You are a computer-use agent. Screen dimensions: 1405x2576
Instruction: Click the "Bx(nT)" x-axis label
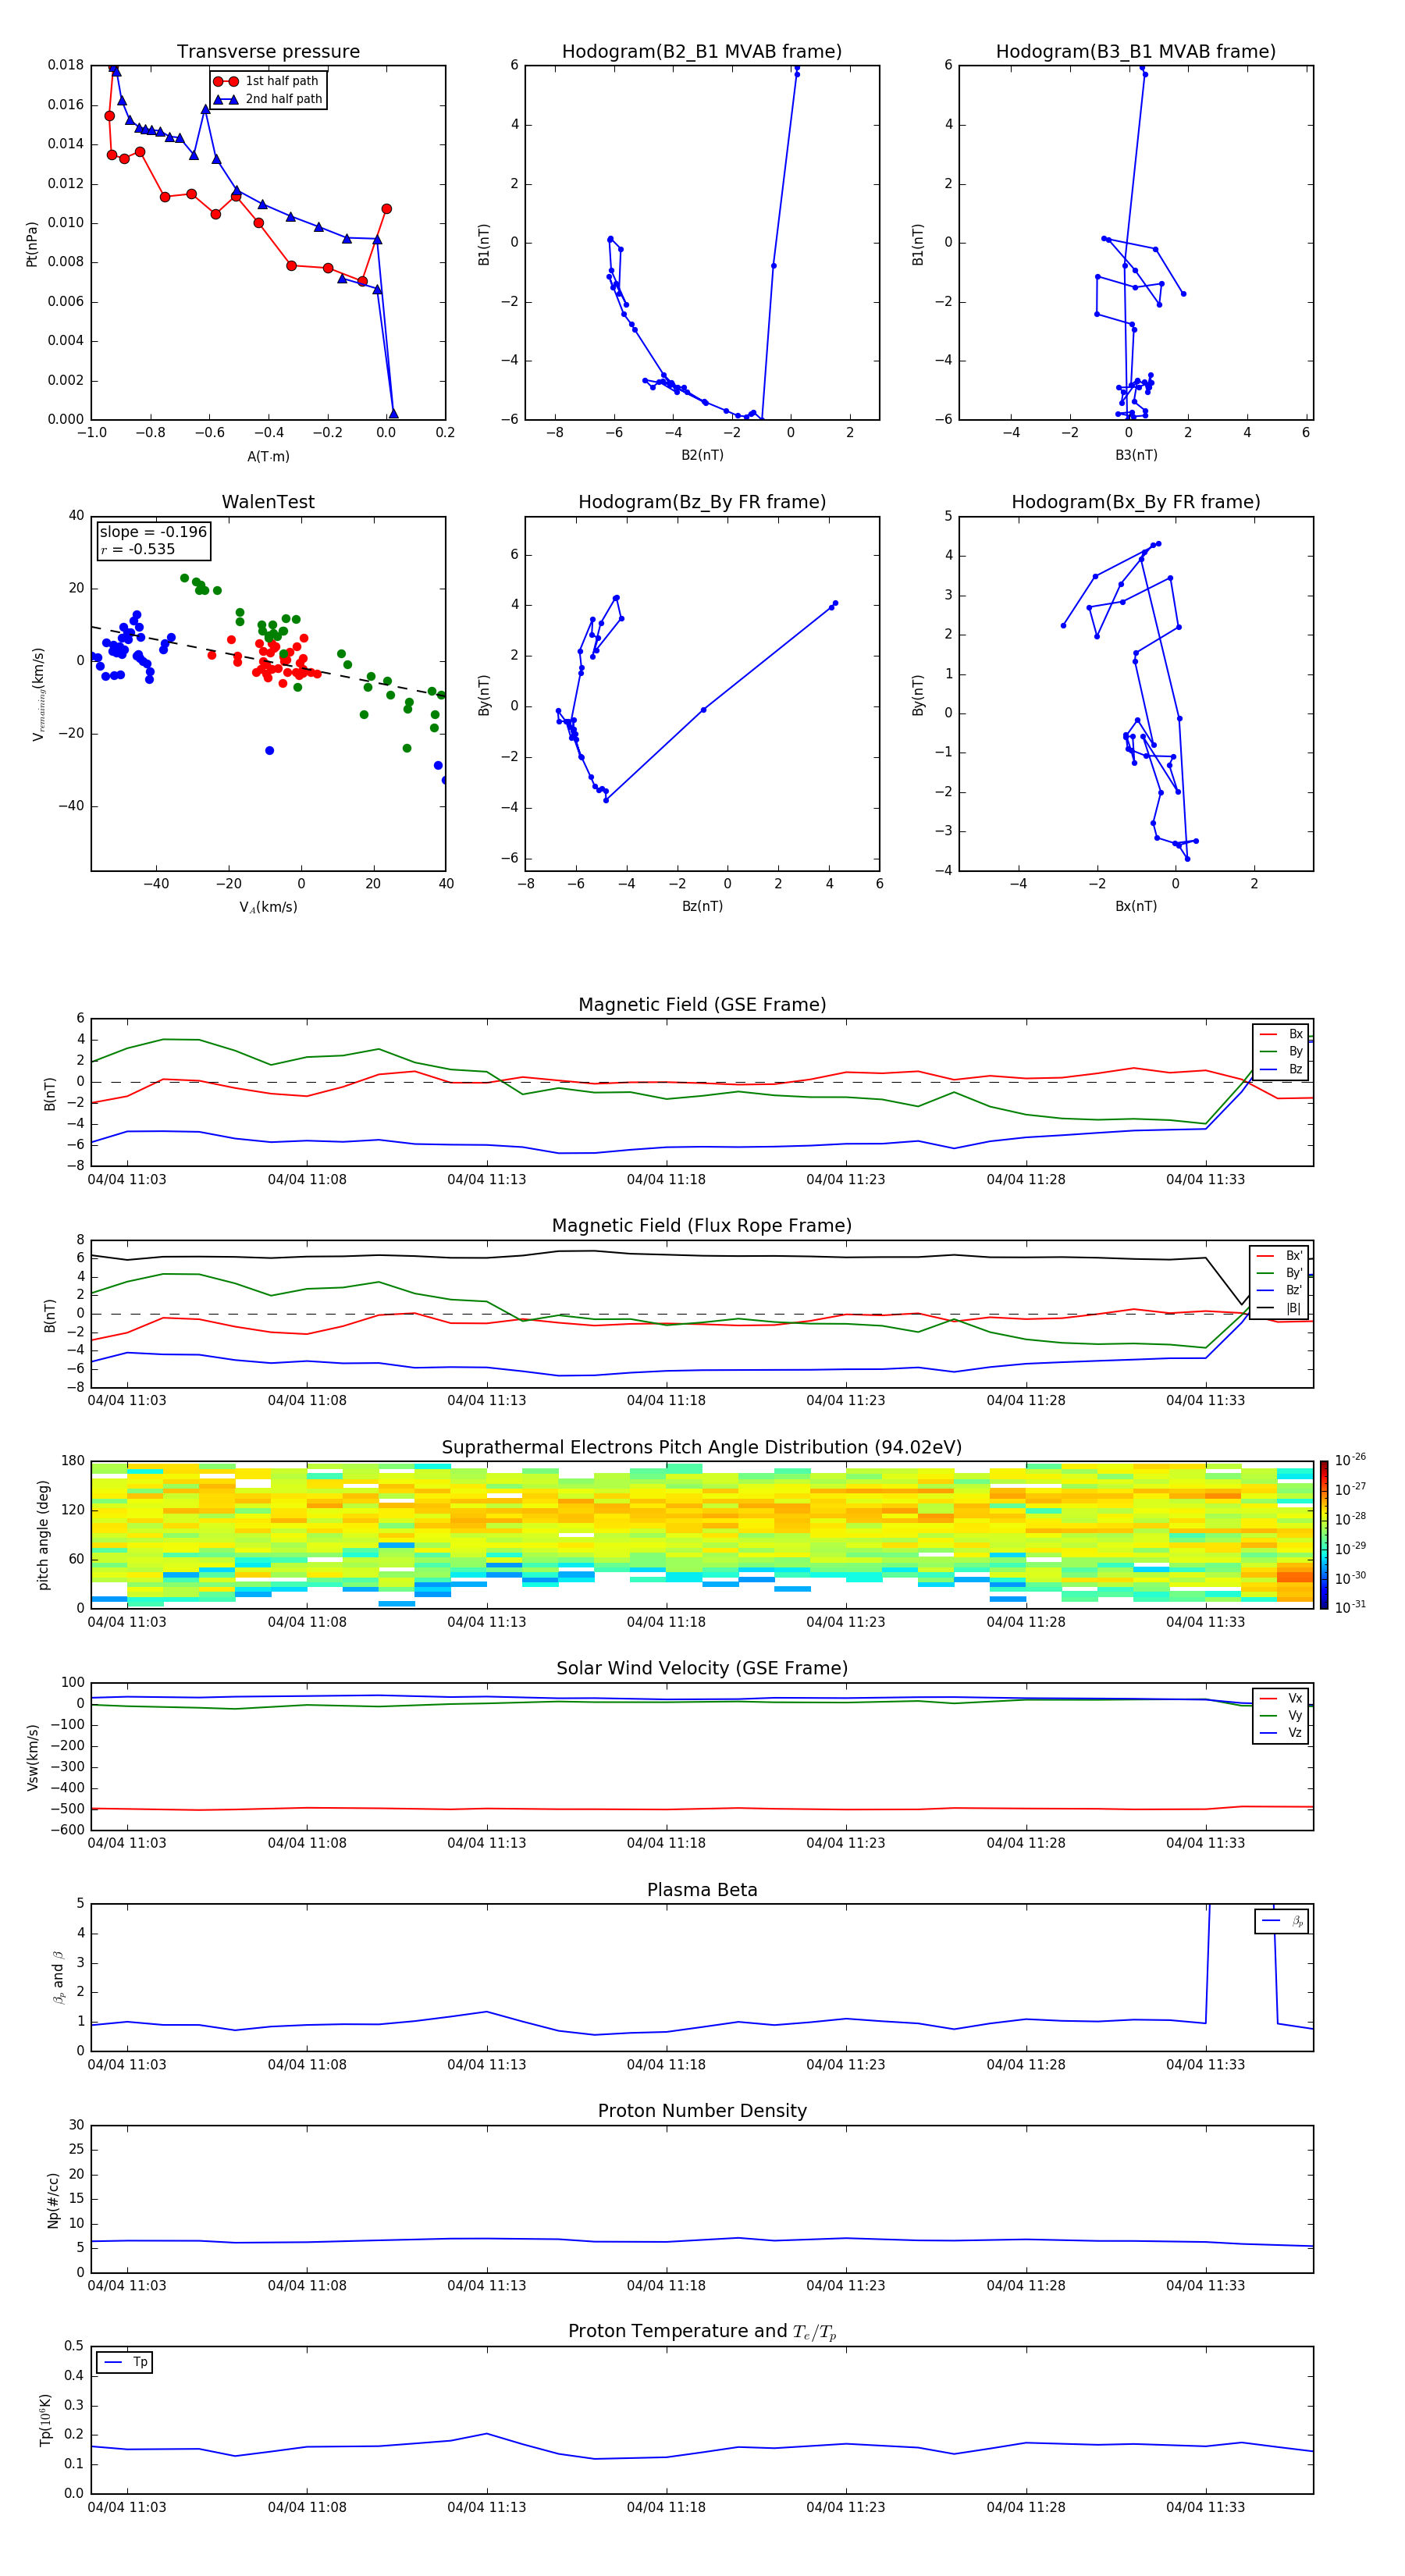1136,906
